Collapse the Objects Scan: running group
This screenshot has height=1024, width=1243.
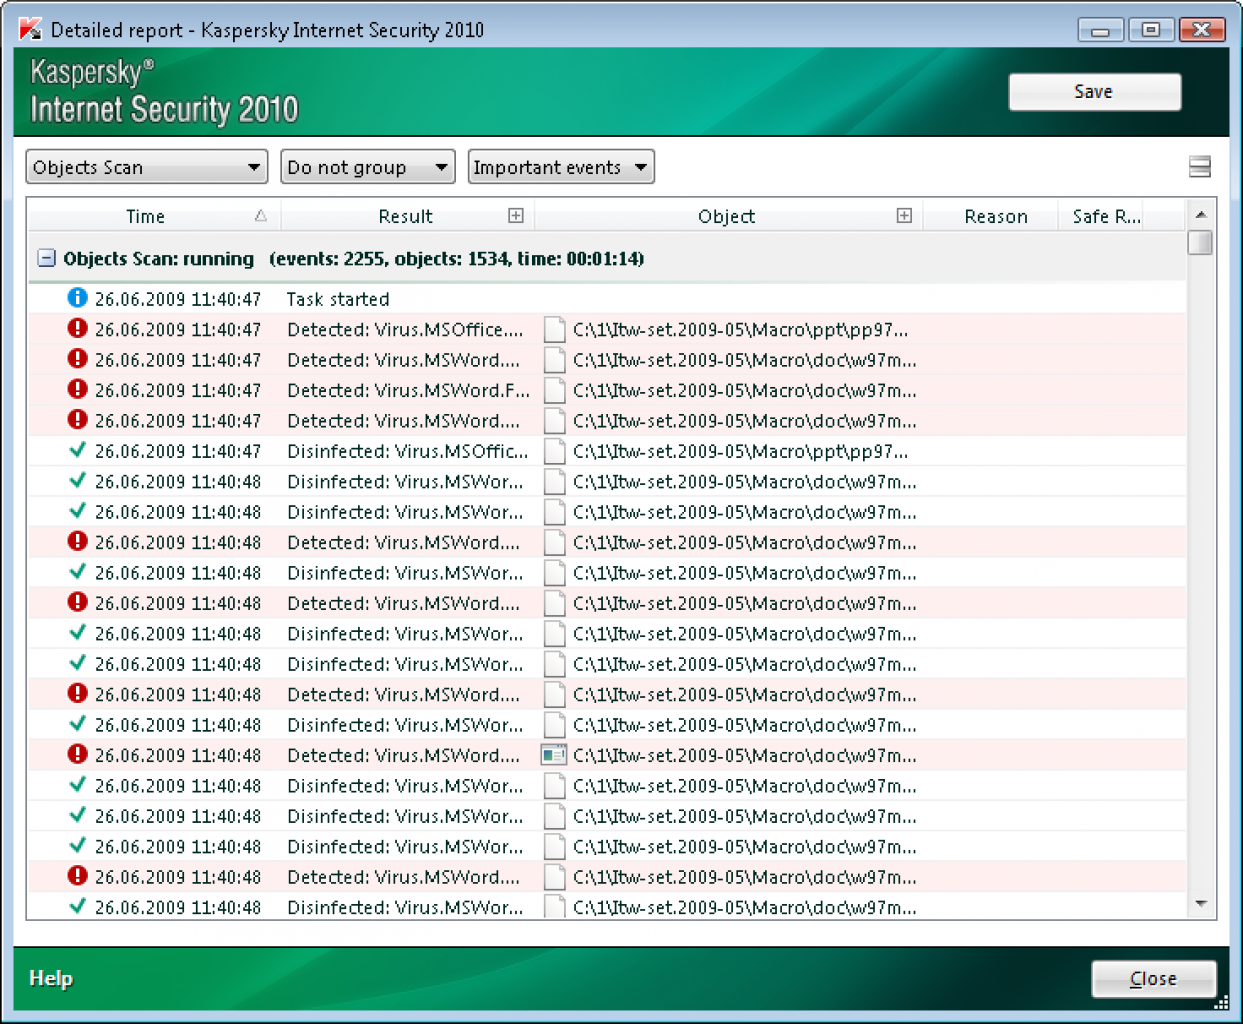point(46,258)
